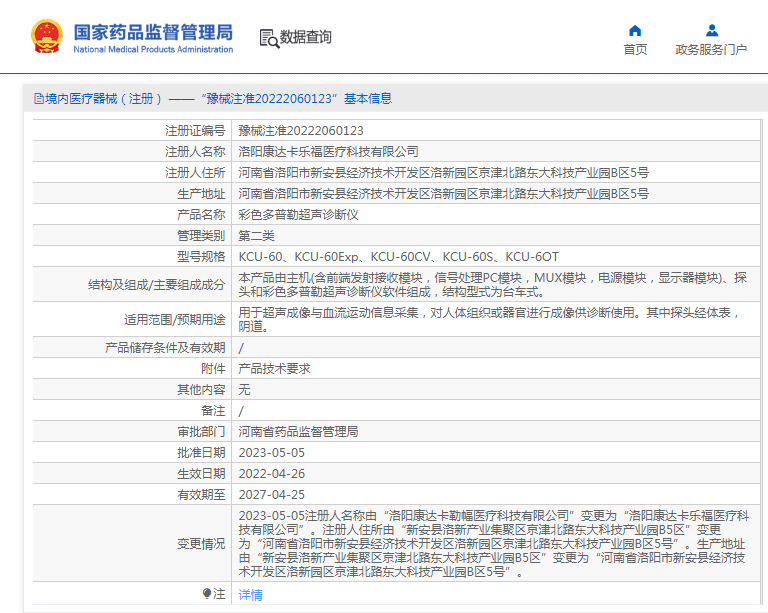Image resolution: width=768 pixels, height=613 pixels.
Task: Click the 生产地址 address value
Action: 444,194
